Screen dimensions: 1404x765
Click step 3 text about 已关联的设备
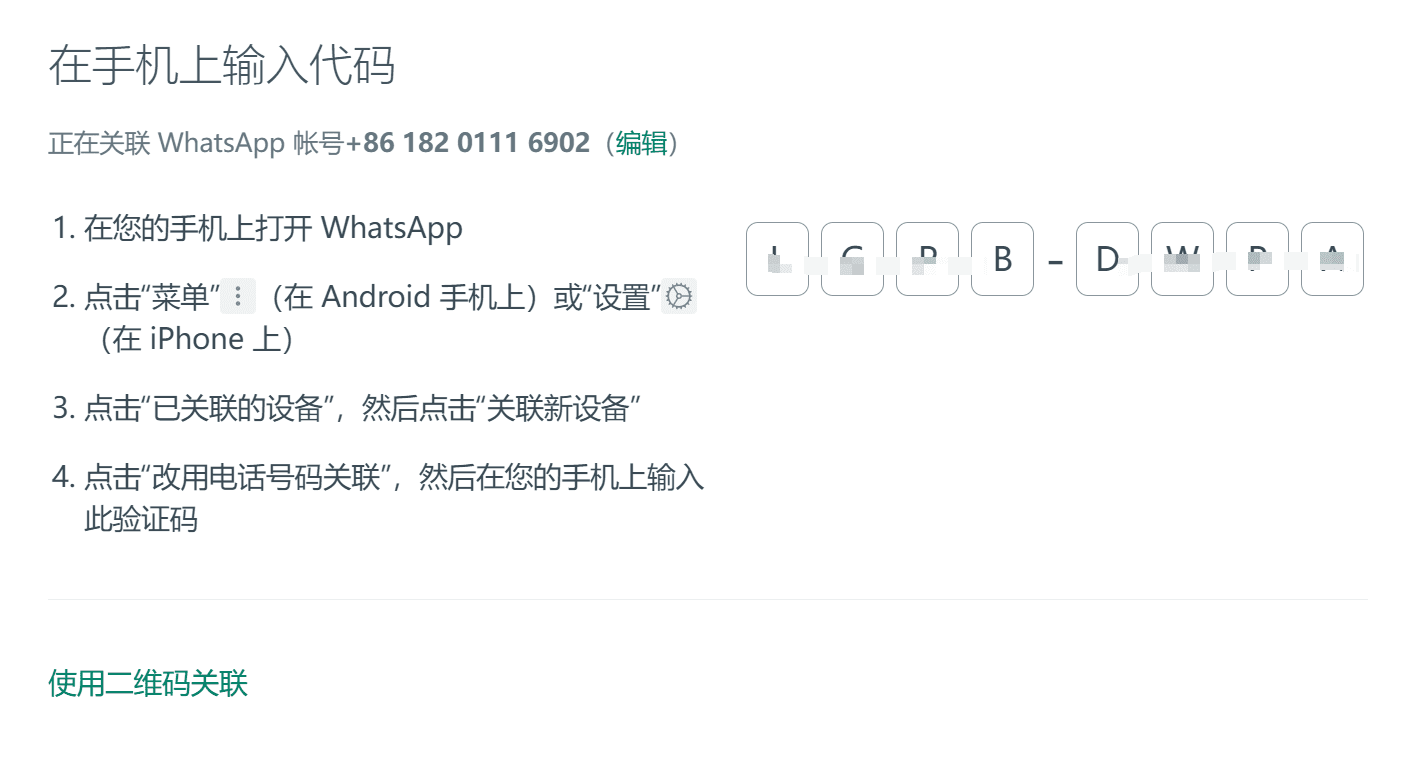(346, 409)
